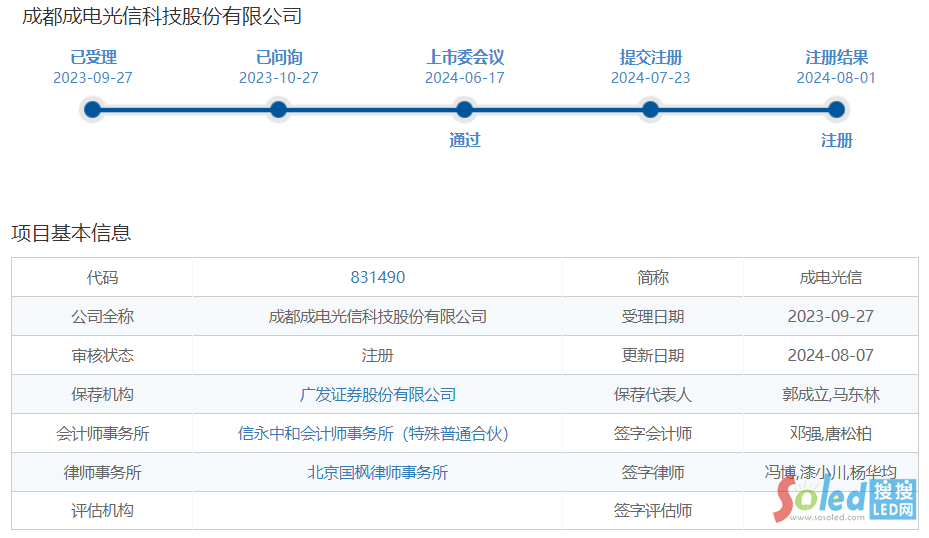The height and width of the screenshot is (538, 929).
Task: Click the 成电光信 short name cell
Action: (831, 278)
